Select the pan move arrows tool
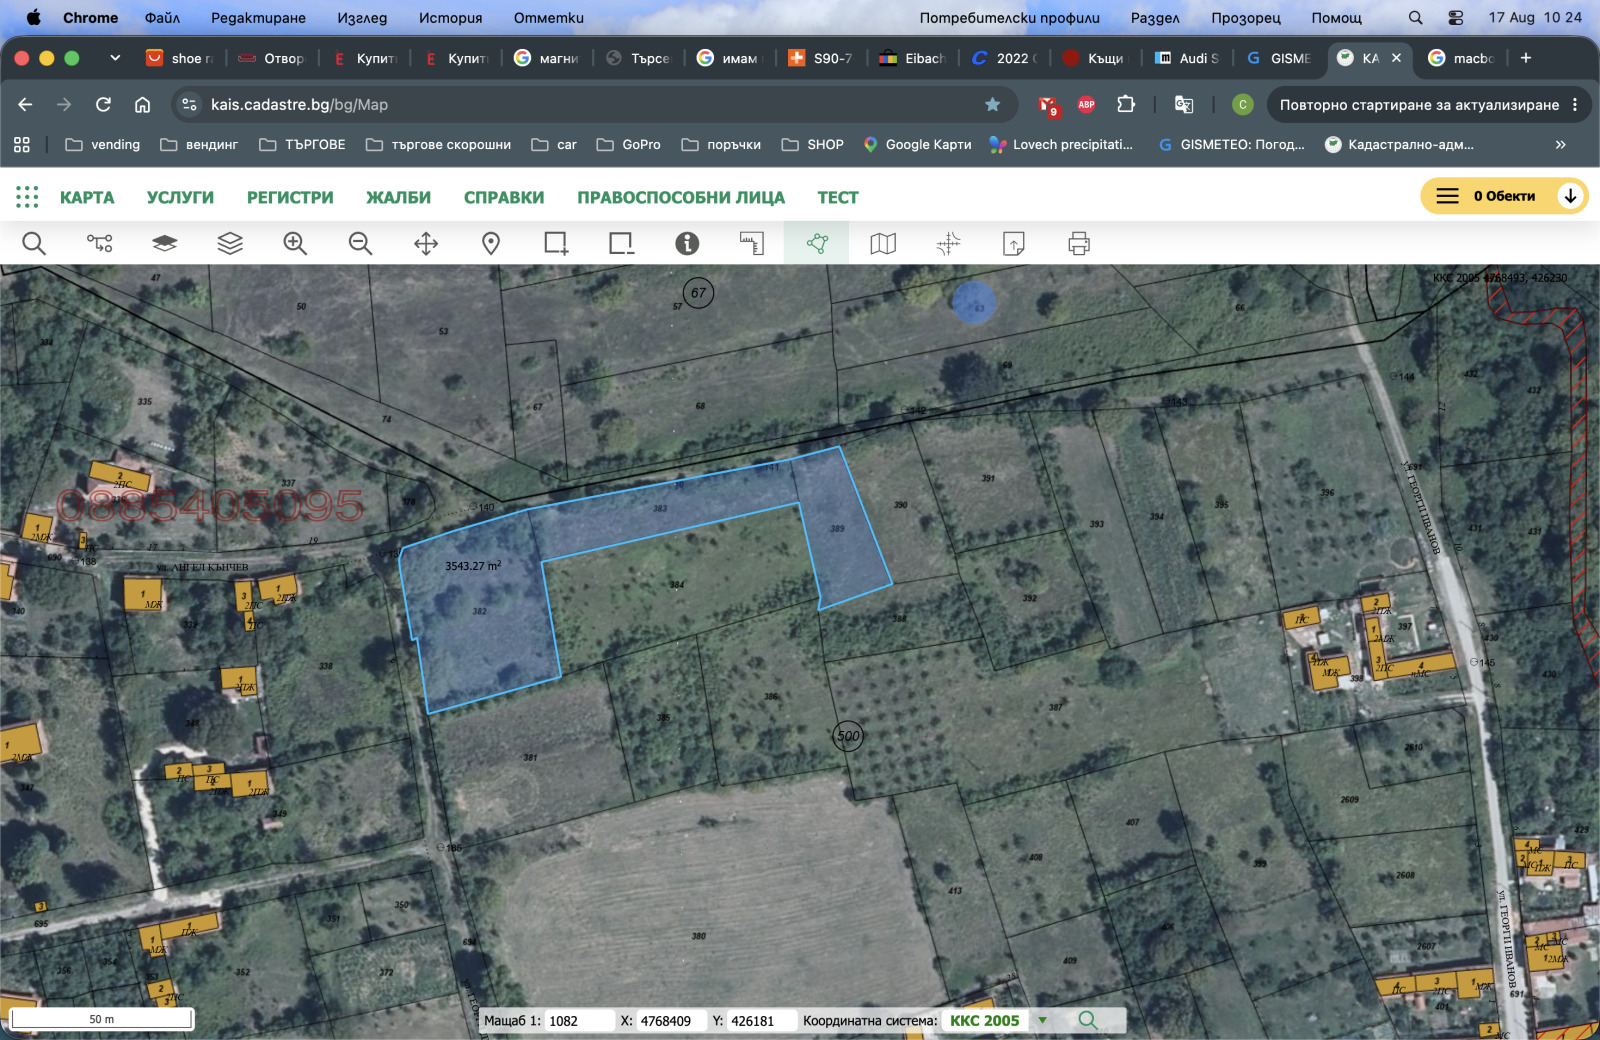 (426, 243)
